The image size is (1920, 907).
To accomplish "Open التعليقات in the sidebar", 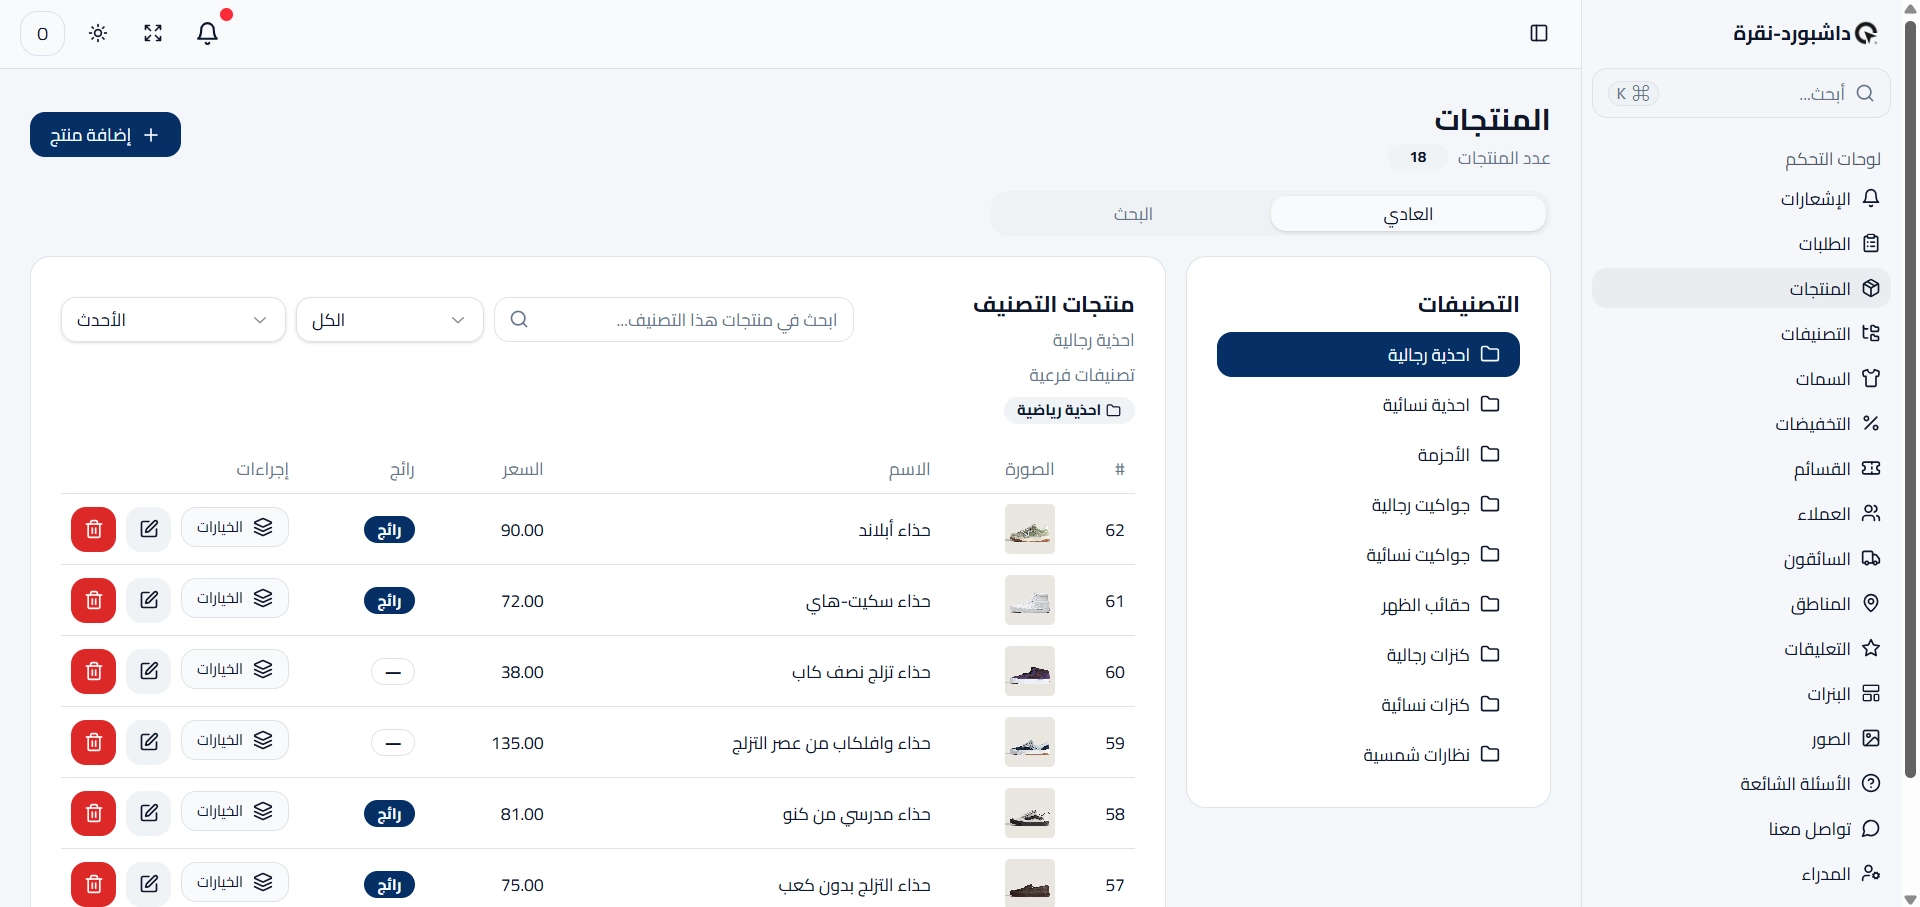I will [1741, 648].
